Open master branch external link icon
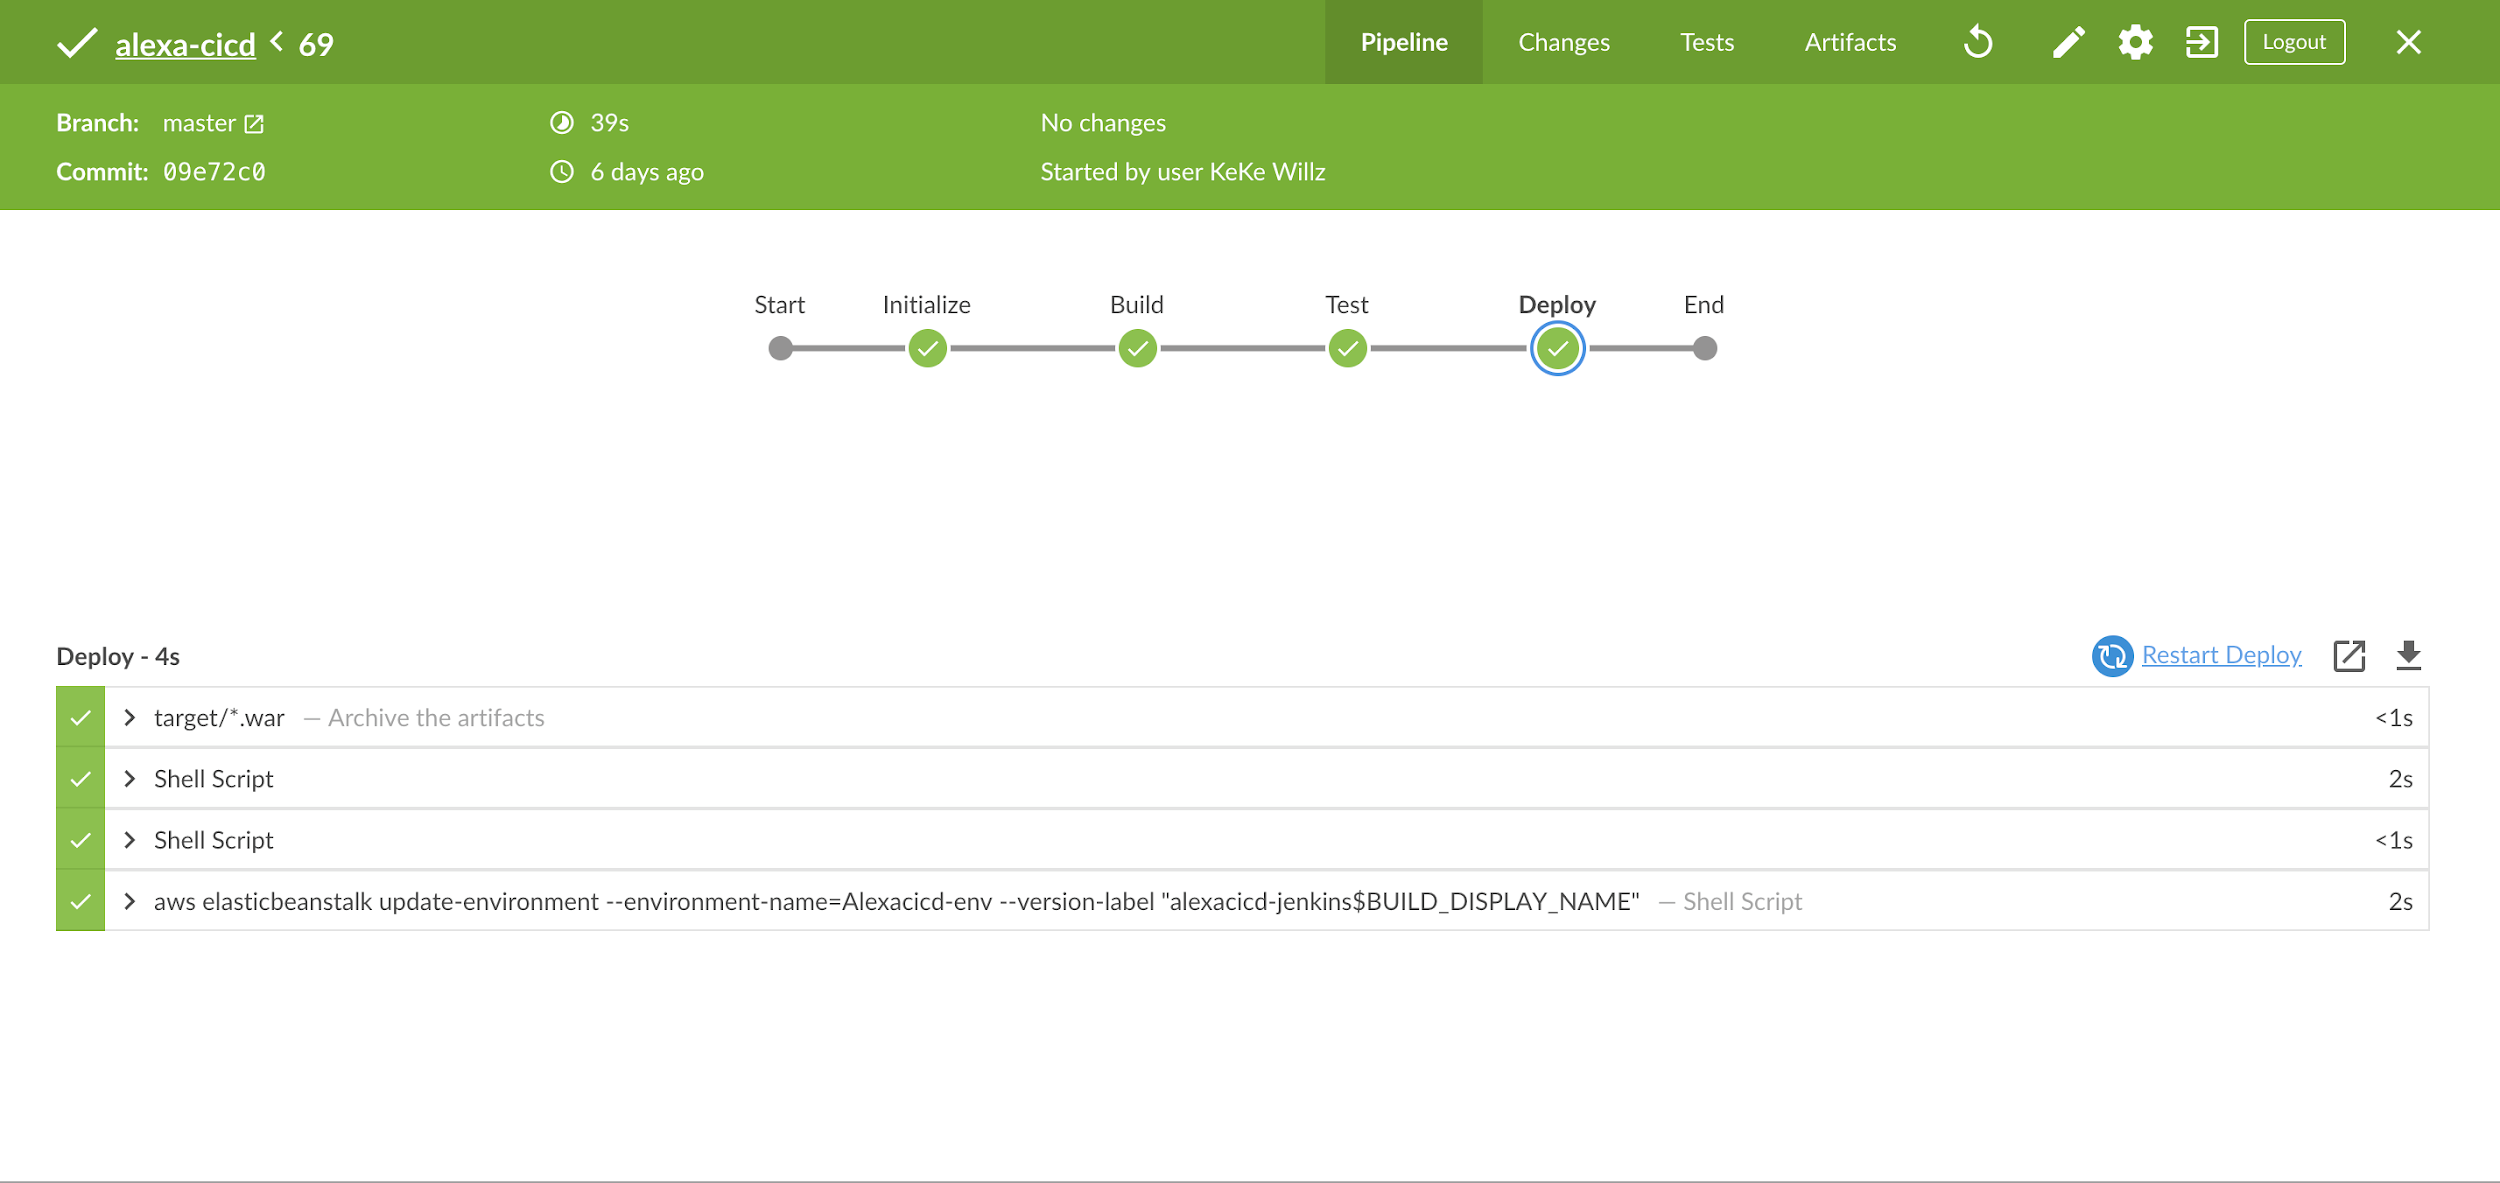 tap(254, 124)
